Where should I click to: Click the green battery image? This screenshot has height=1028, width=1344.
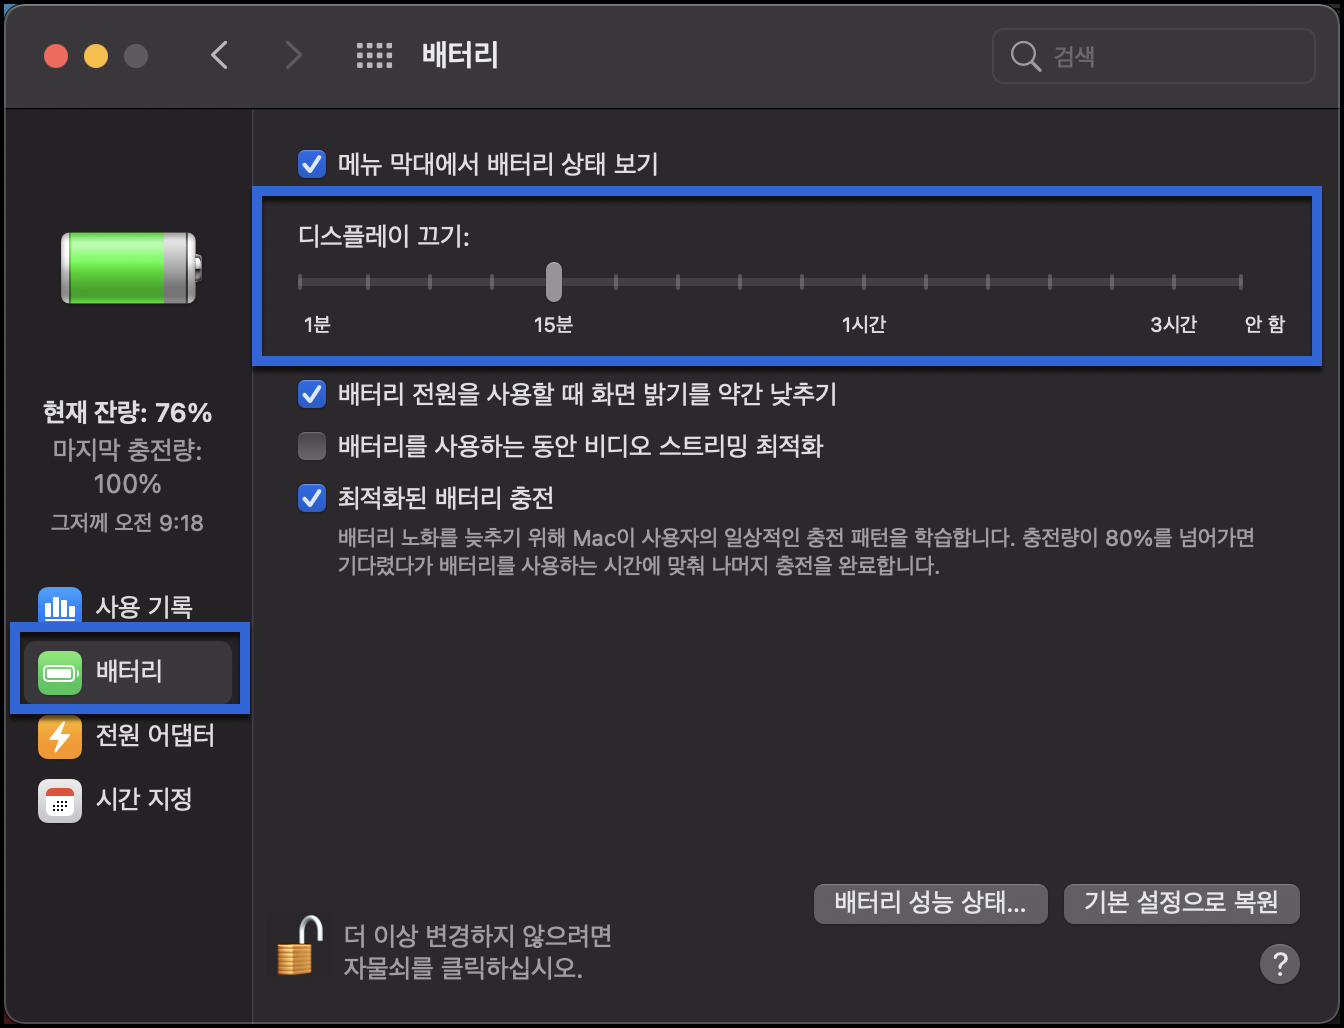[x=127, y=268]
